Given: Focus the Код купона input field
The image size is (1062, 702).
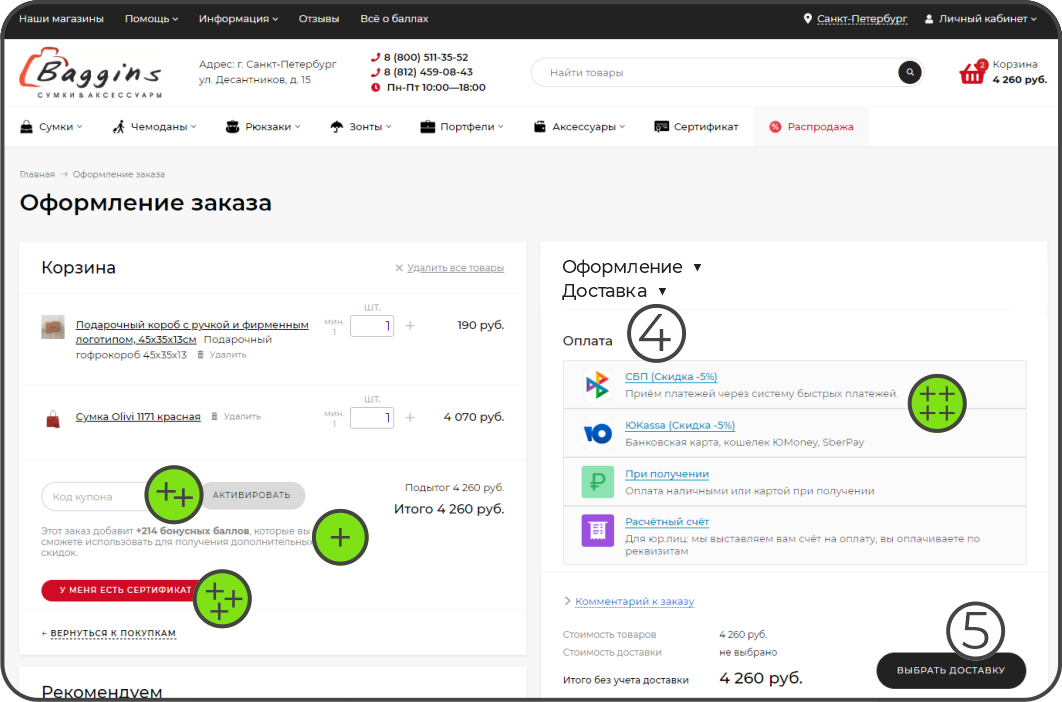Looking at the screenshot, I should [95, 496].
